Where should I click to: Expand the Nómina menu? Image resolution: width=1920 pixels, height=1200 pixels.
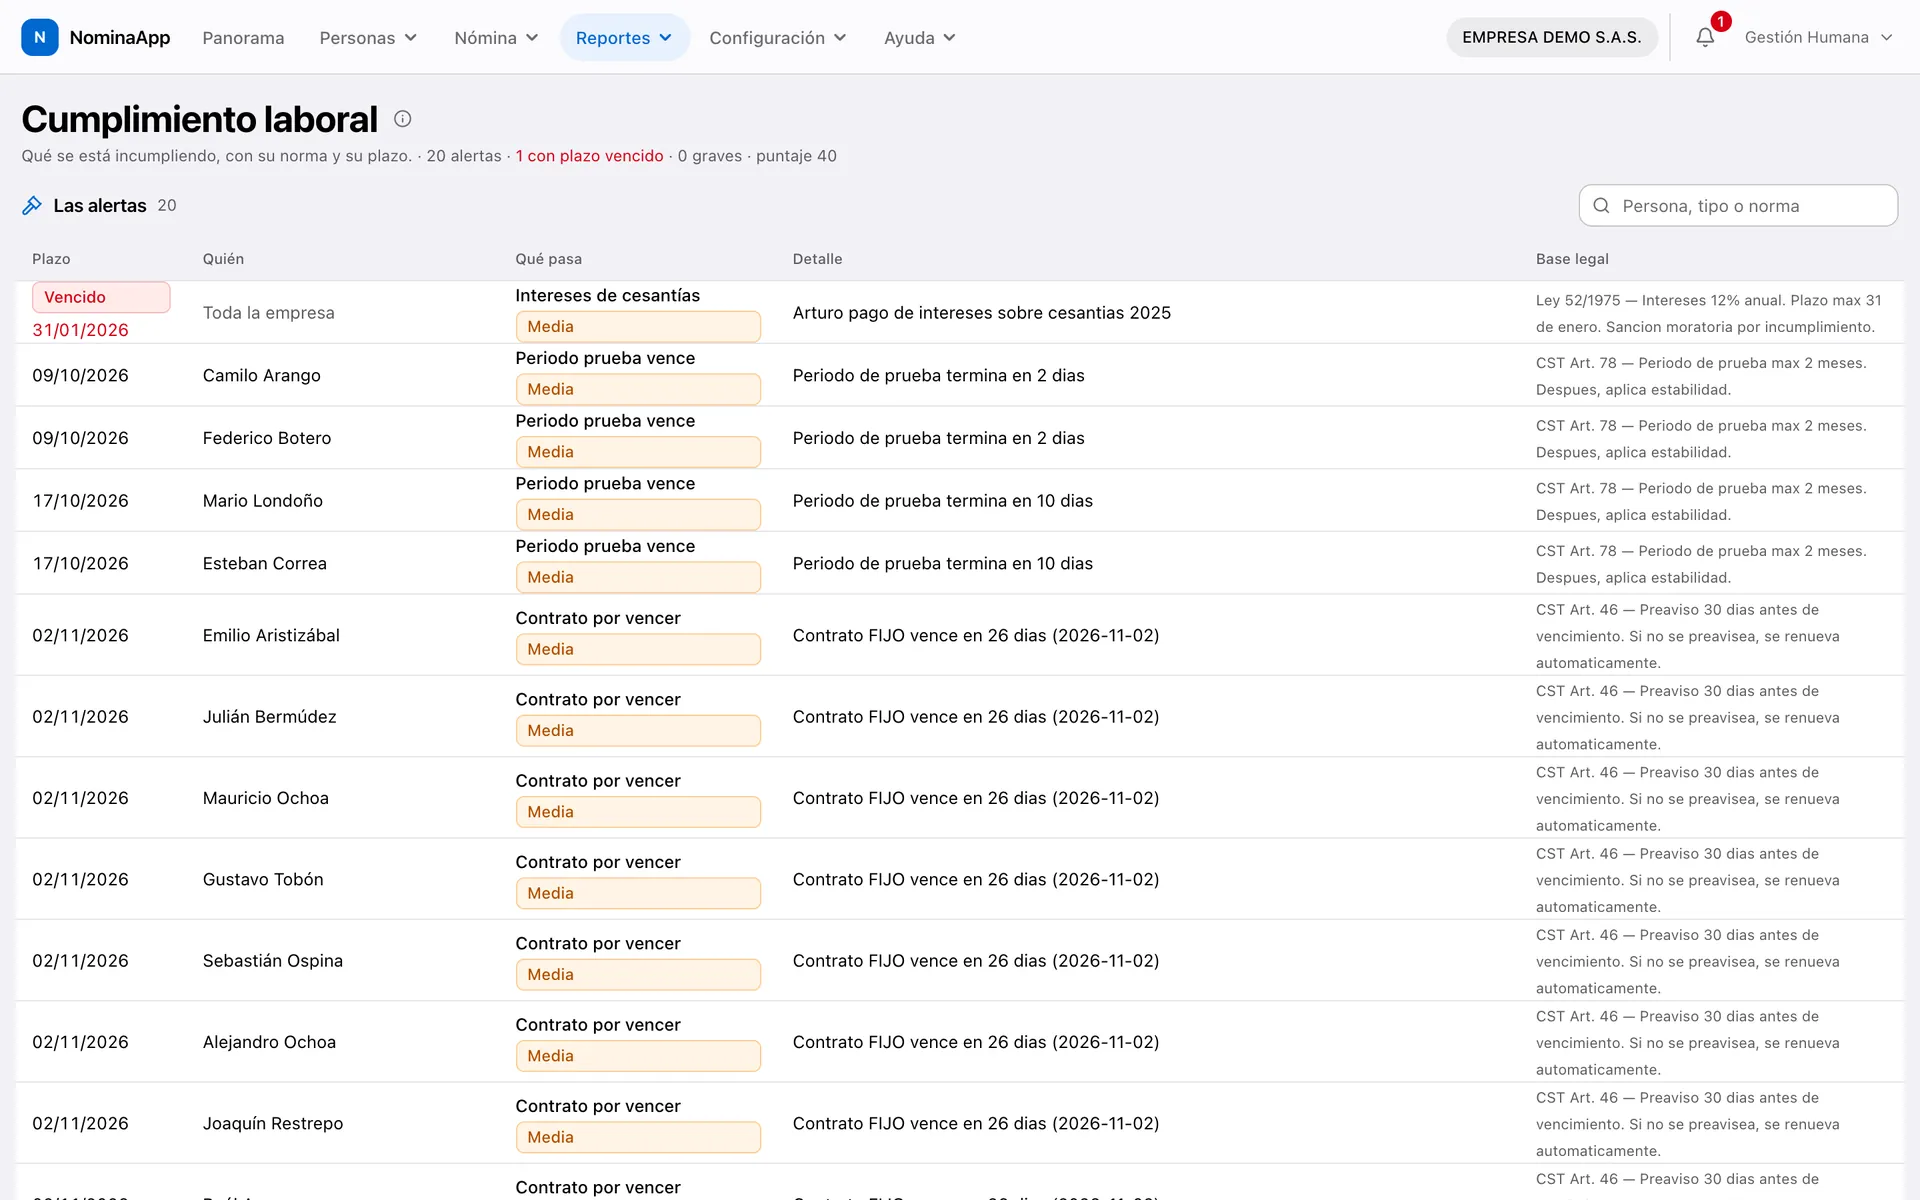point(496,37)
